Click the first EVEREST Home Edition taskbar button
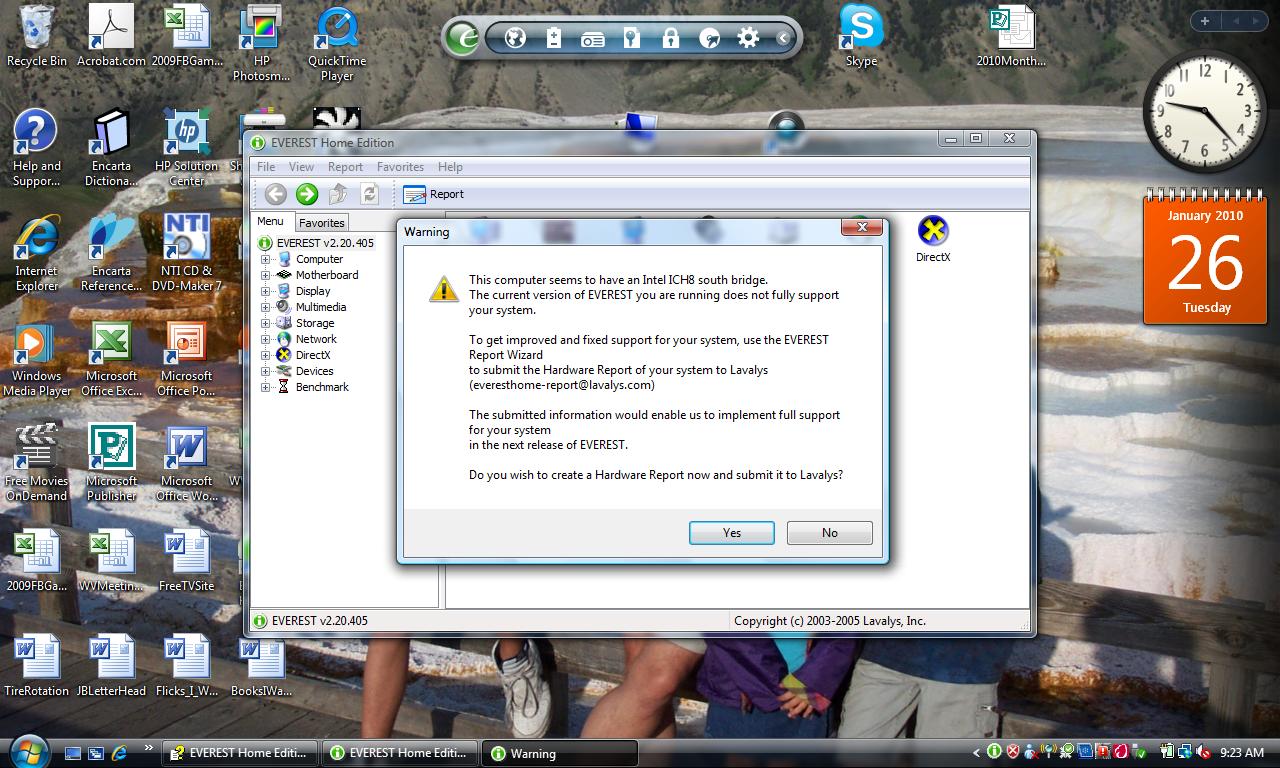 pos(240,753)
